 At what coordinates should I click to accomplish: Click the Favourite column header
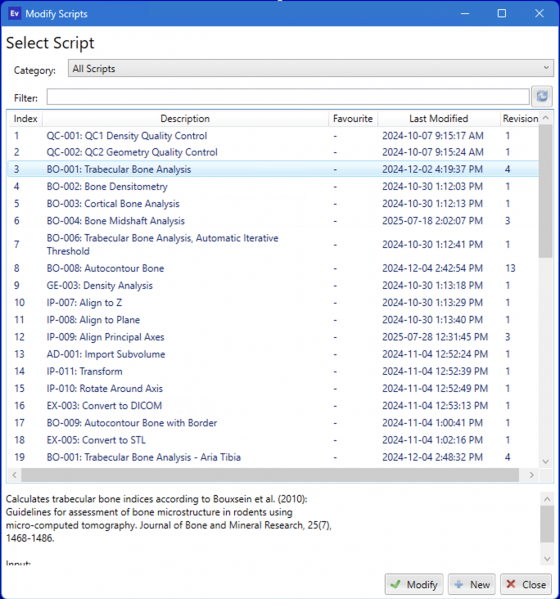click(353, 119)
